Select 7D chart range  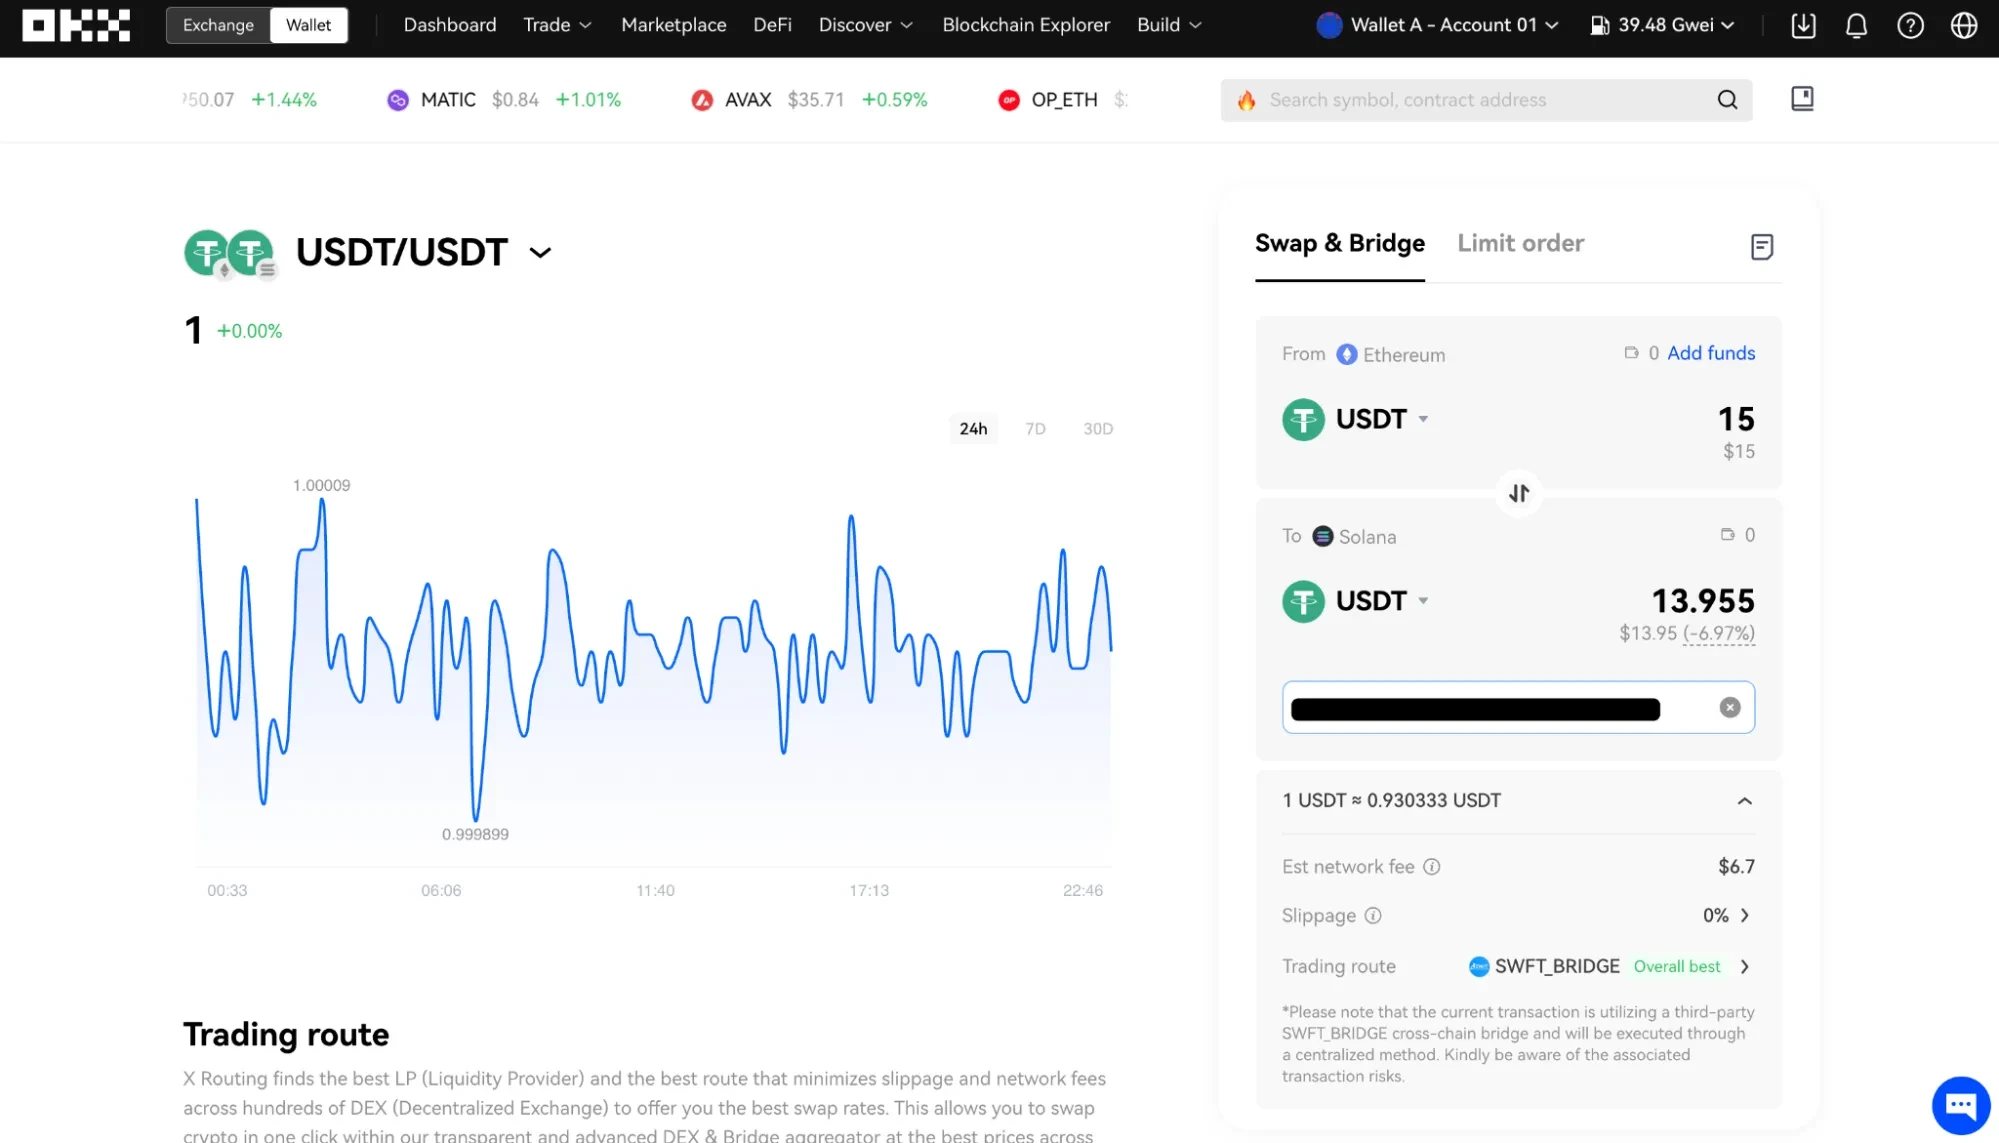click(1035, 429)
